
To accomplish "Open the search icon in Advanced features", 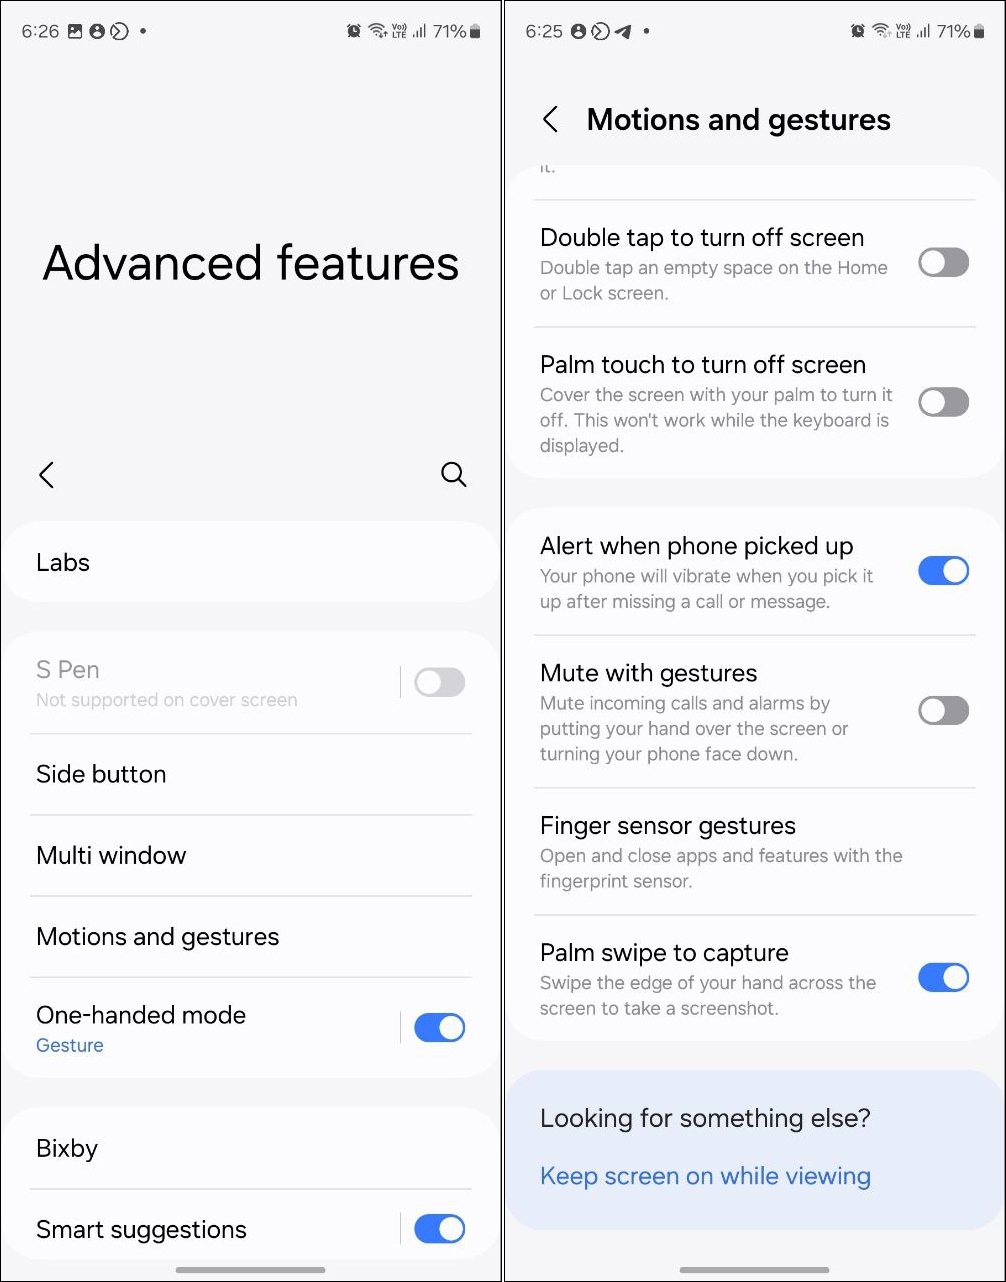I will click(453, 474).
